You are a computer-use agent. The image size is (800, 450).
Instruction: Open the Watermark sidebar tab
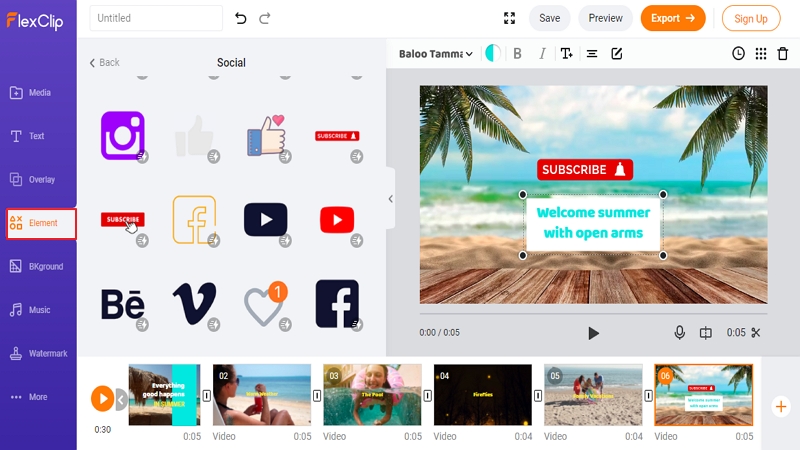pos(38,353)
